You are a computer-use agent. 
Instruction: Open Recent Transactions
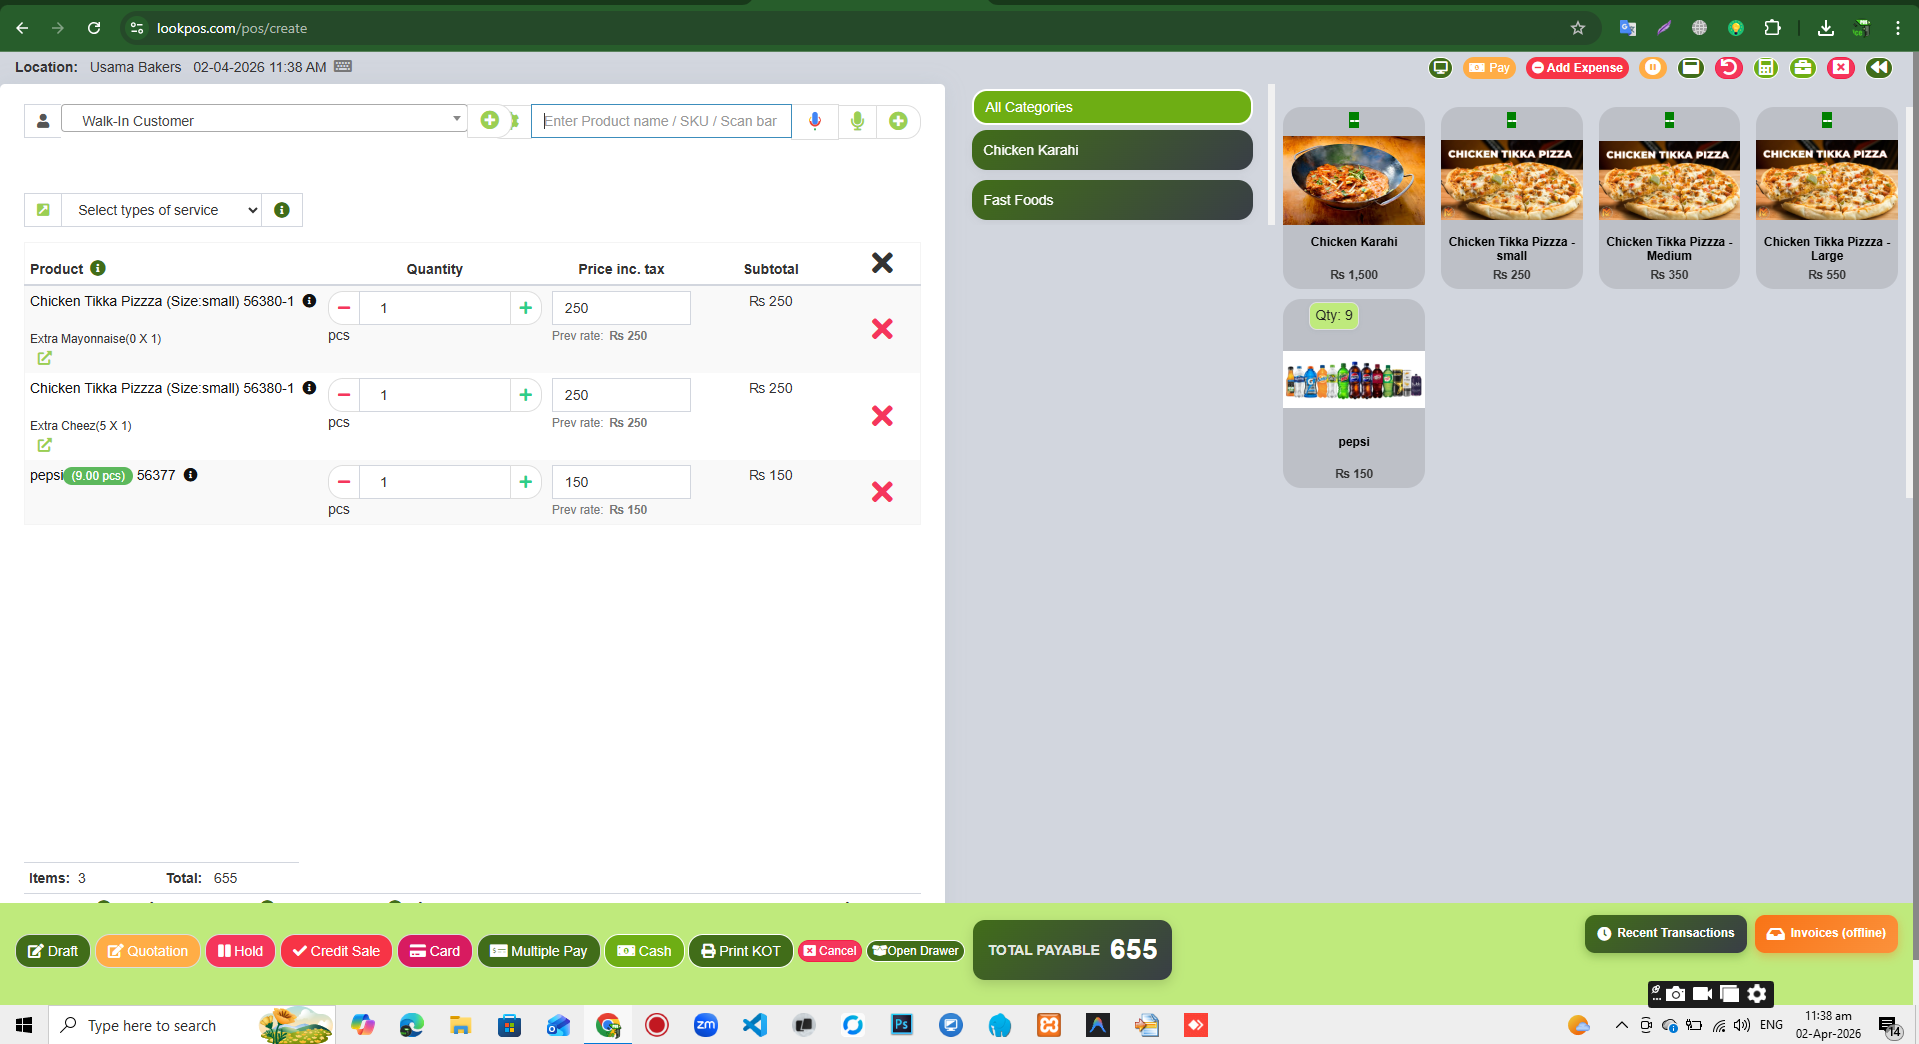tap(1665, 933)
